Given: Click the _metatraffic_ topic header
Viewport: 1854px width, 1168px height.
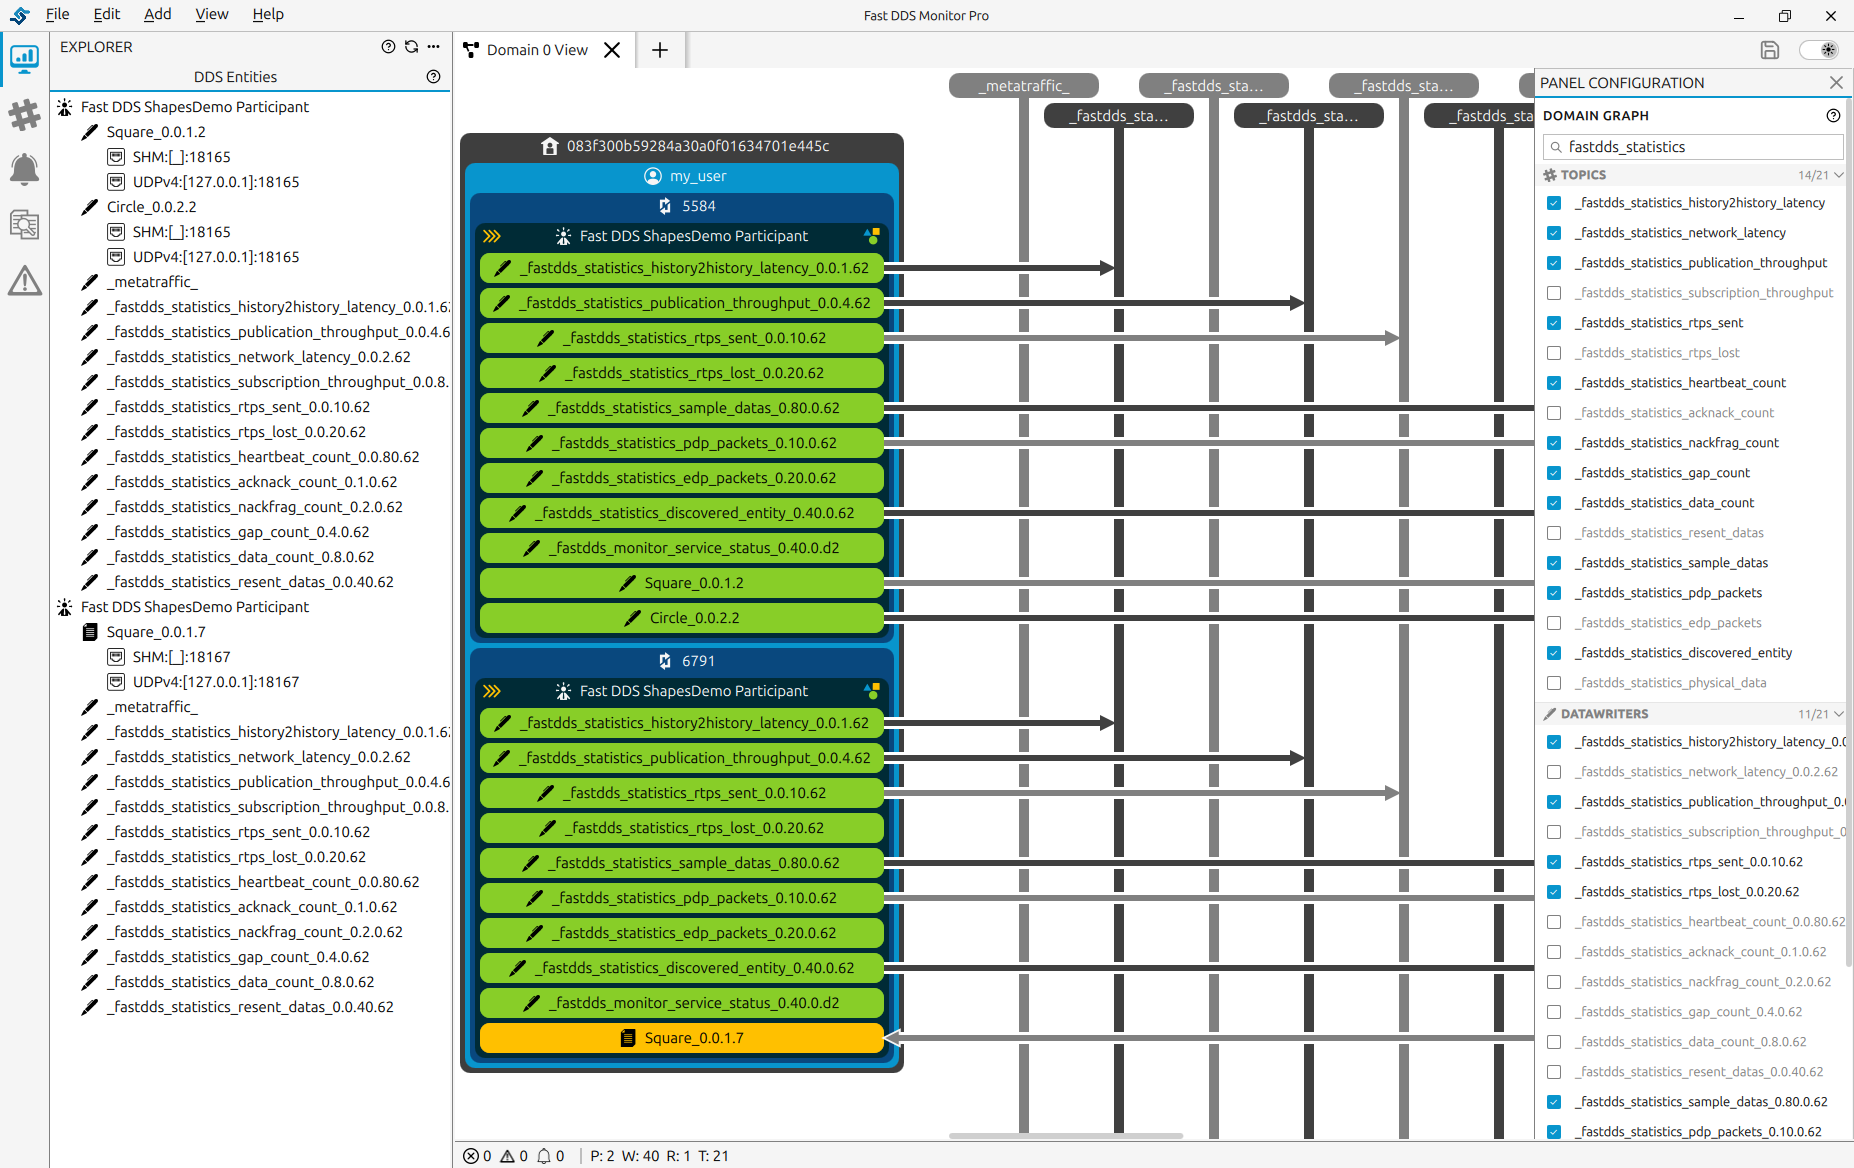Looking at the screenshot, I should point(1024,86).
